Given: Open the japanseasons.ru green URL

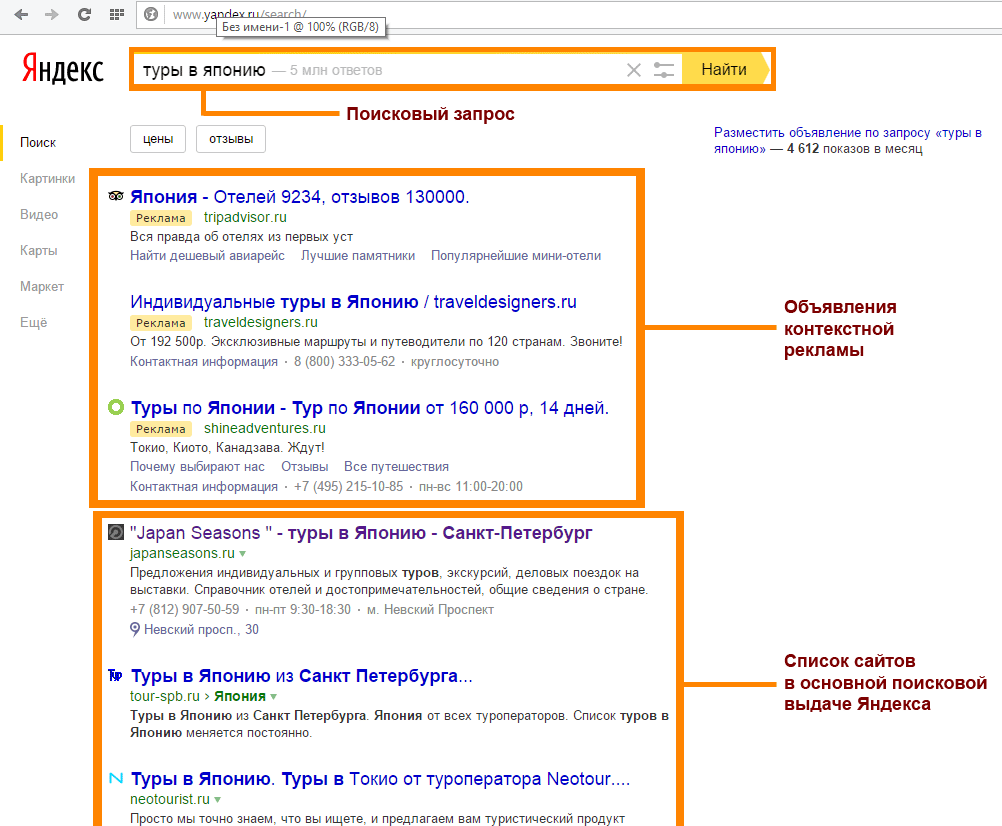Looking at the screenshot, I should pyautogui.click(x=182, y=553).
